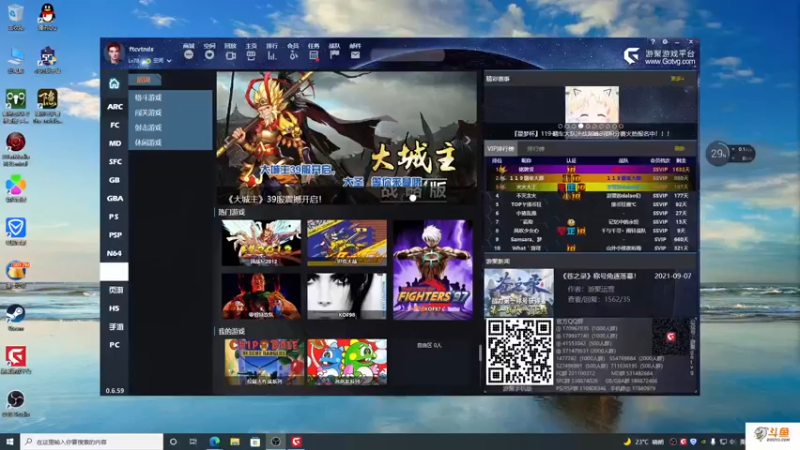Switch to the 排行榜 tab beside VIP

click(536, 149)
